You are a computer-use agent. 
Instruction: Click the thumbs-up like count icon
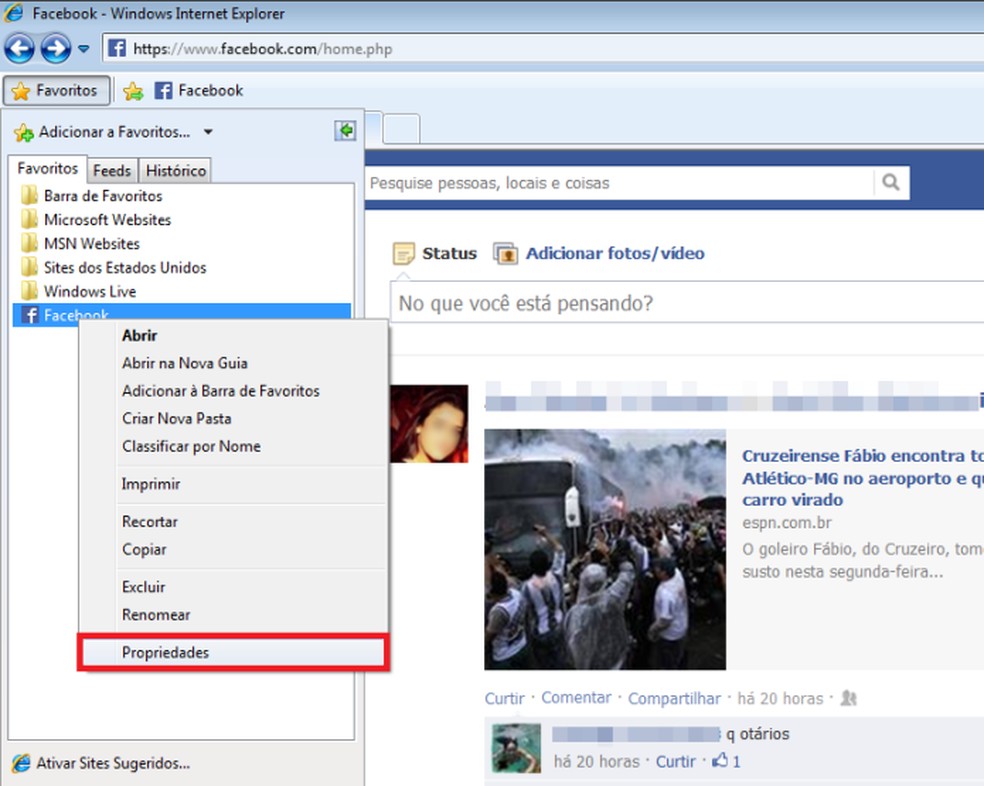[720, 760]
